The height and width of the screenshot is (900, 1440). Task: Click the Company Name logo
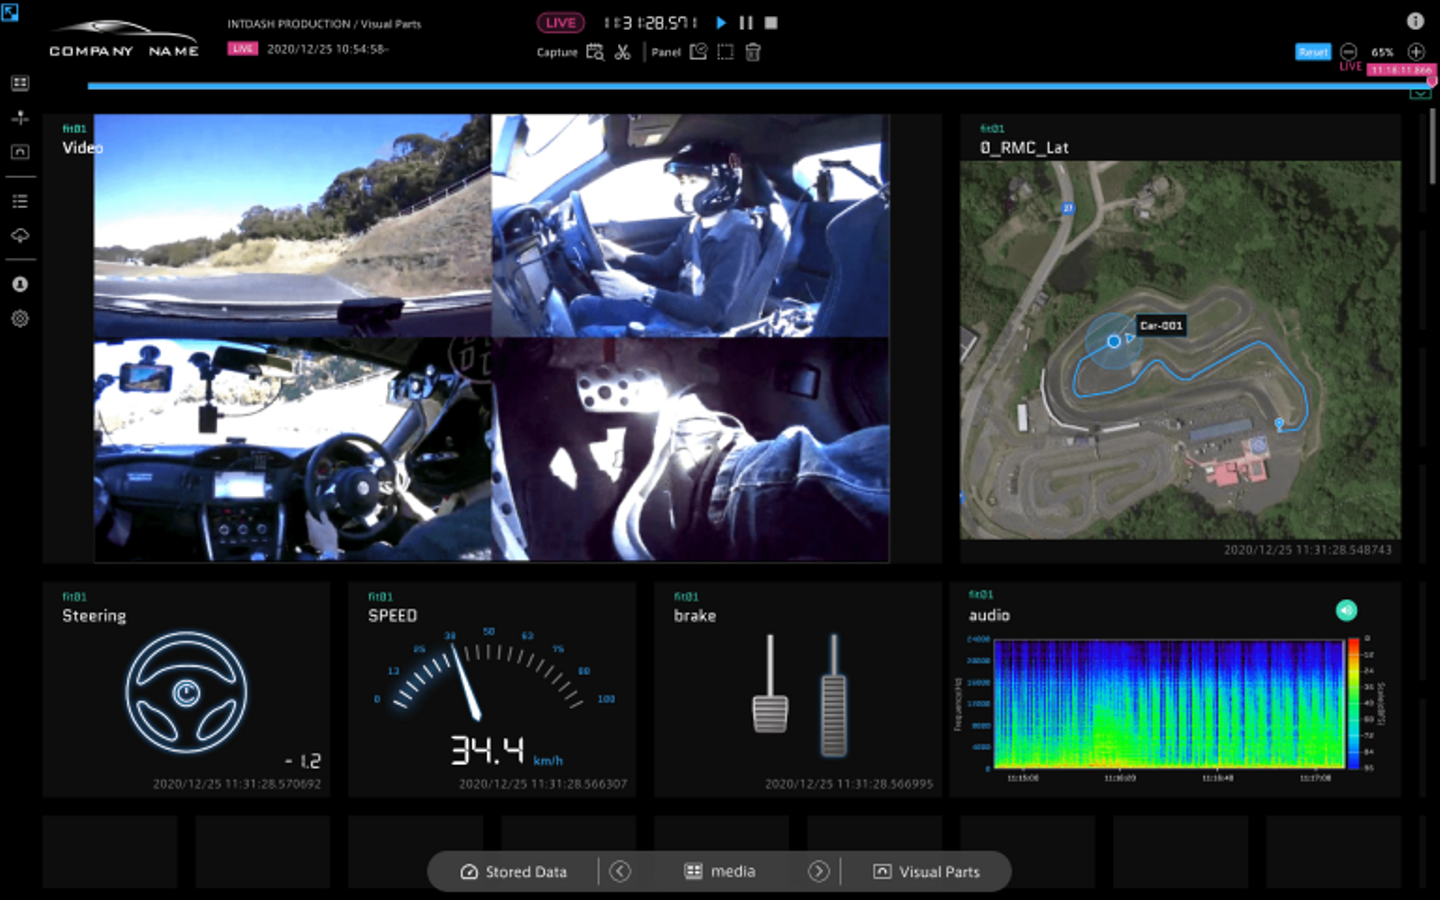124,38
